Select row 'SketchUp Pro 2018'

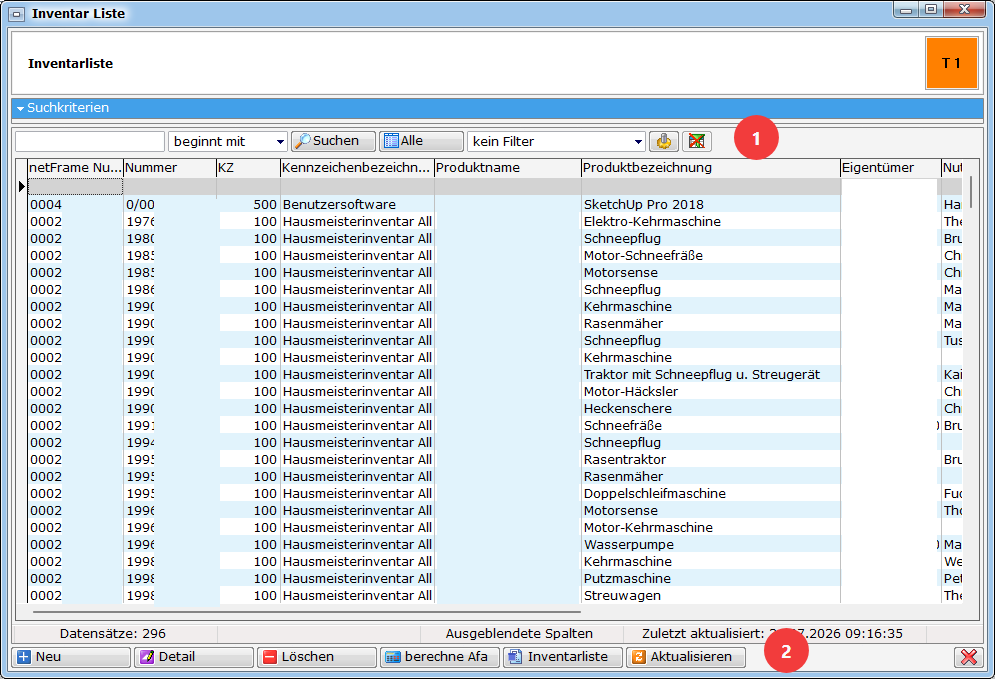[x=495, y=204]
